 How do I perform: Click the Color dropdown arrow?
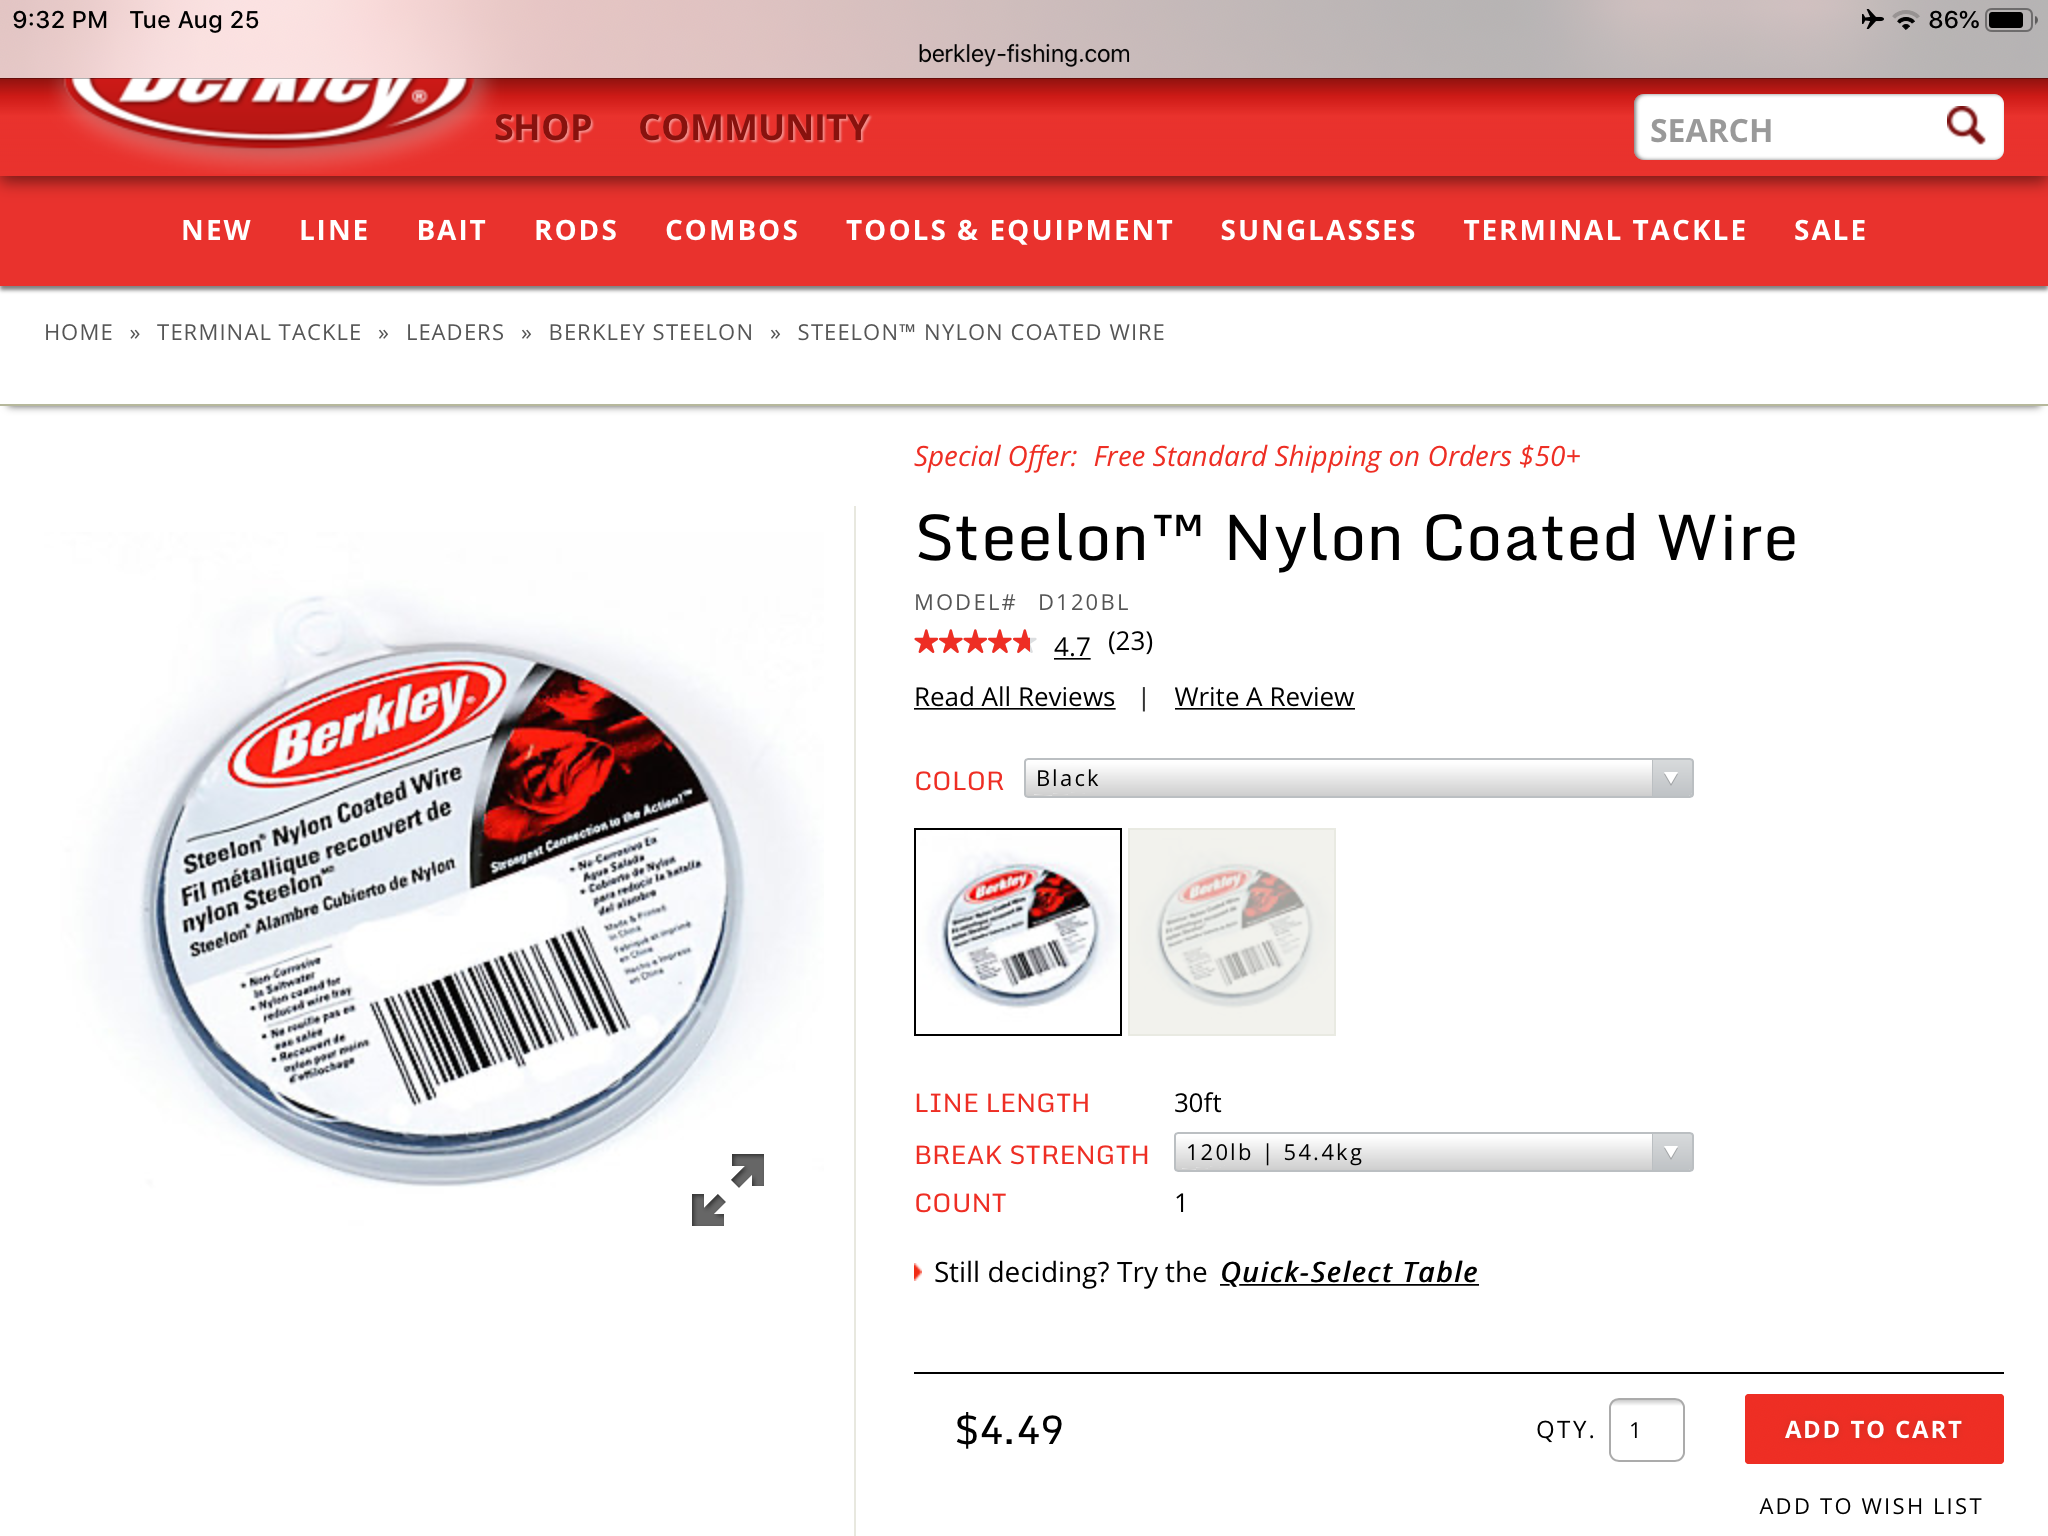(x=1671, y=778)
